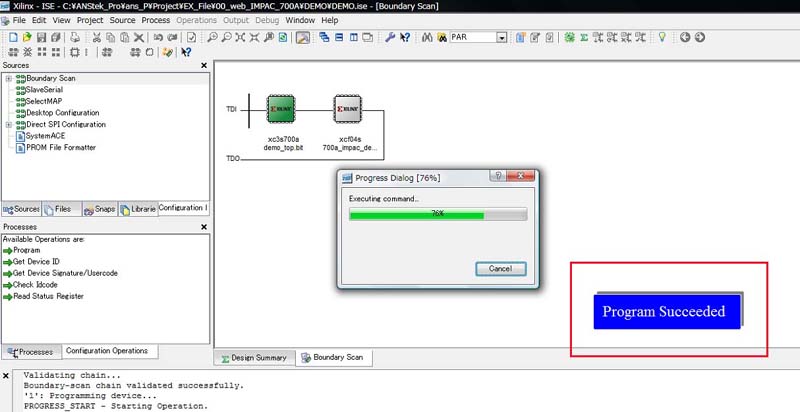Viewport: 800px width, 412px height.
Task: Open the View menu
Action: click(61, 20)
